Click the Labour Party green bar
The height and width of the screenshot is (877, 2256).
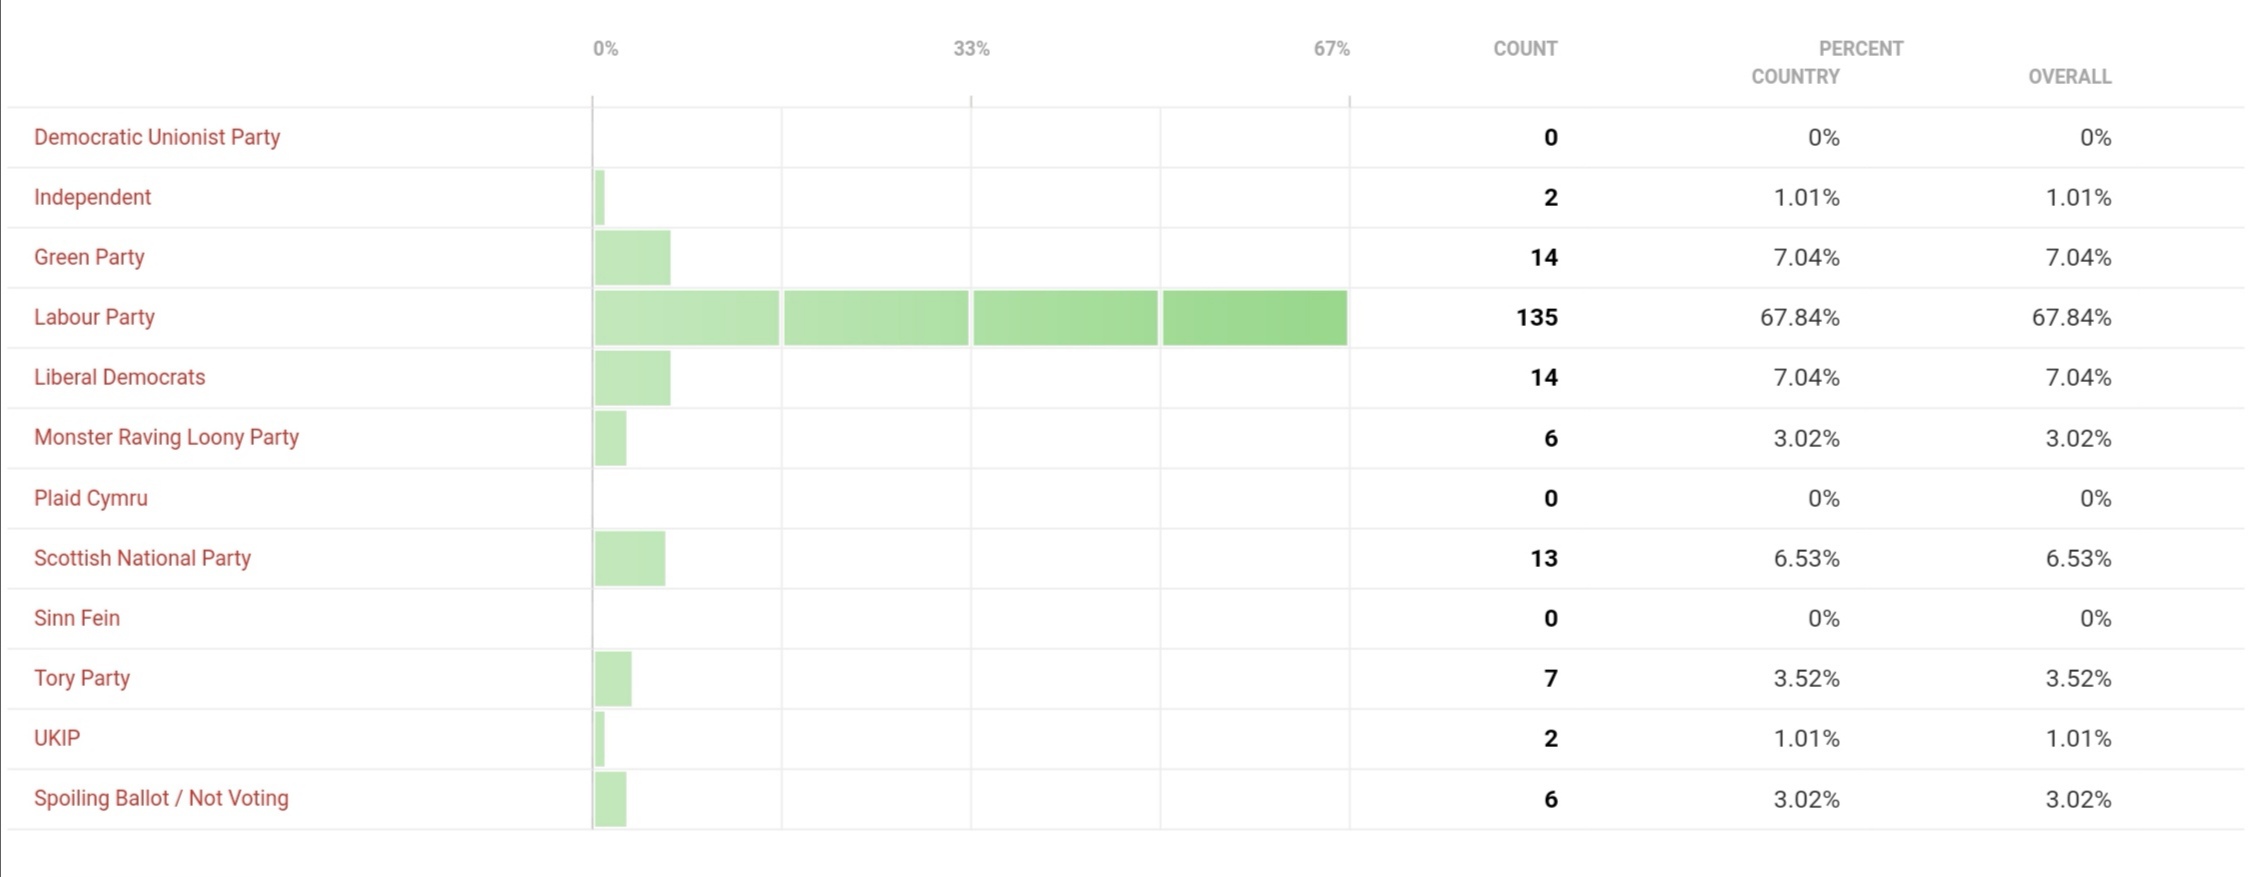(970, 318)
